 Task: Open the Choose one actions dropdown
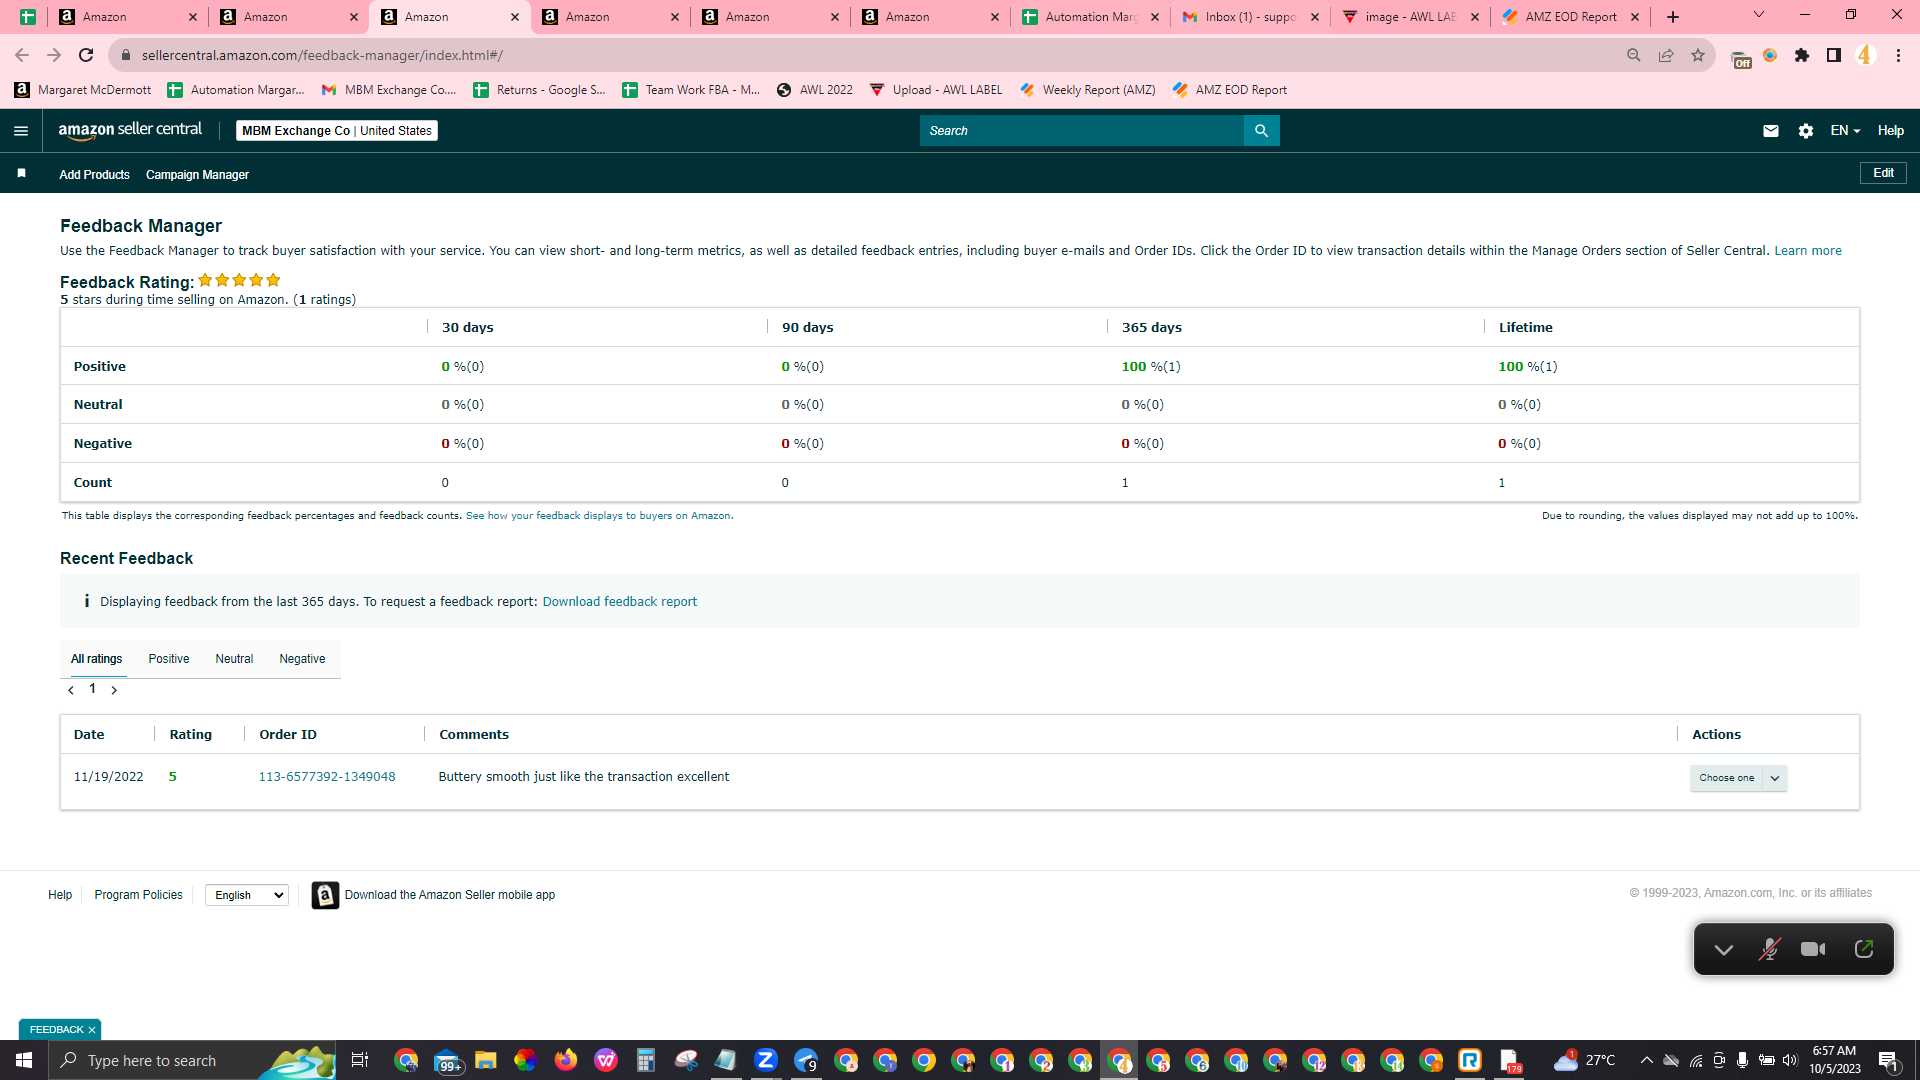(x=1738, y=778)
